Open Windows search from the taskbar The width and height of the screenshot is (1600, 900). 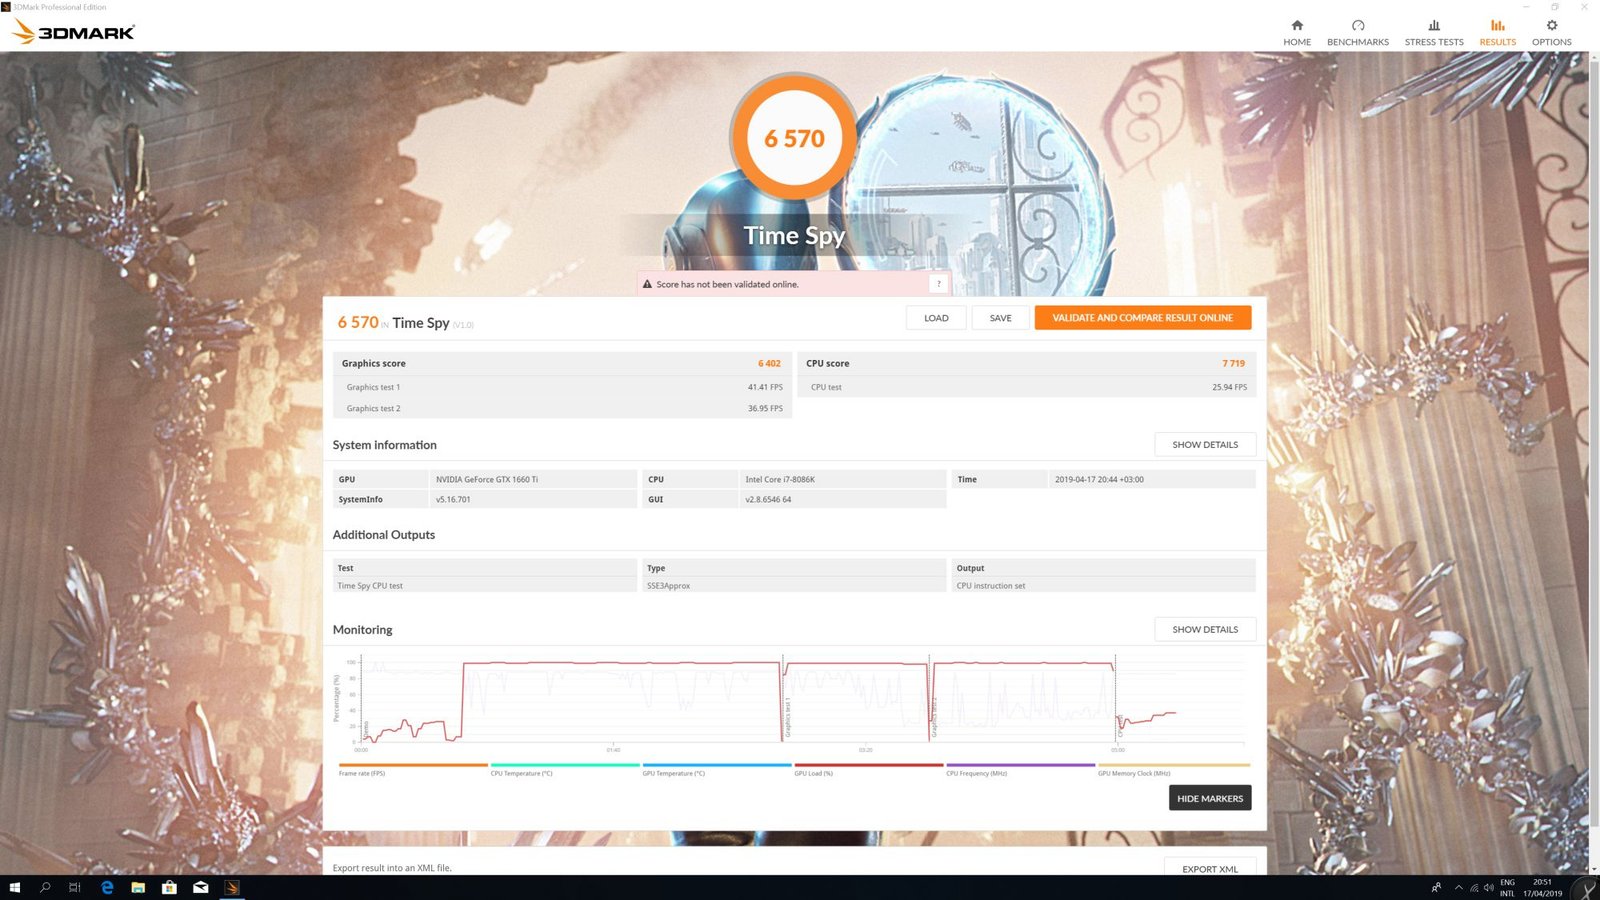[x=45, y=887]
